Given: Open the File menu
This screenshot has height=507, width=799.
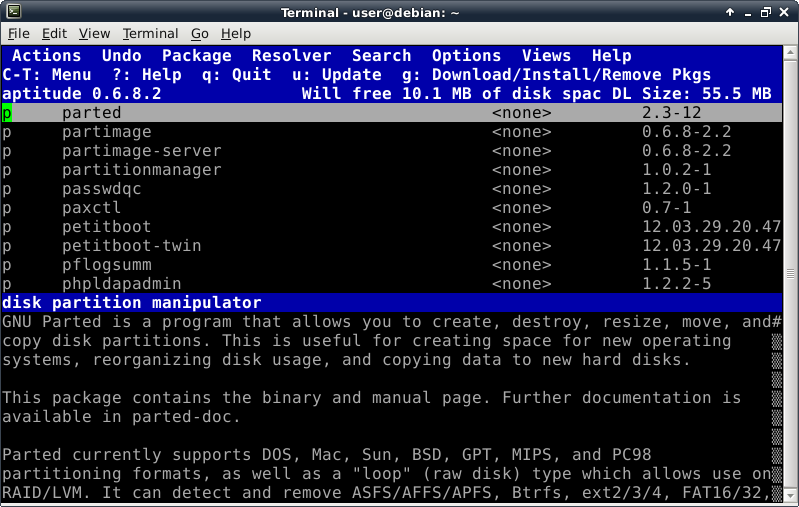Looking at the screenshot, I should point(18,33).
